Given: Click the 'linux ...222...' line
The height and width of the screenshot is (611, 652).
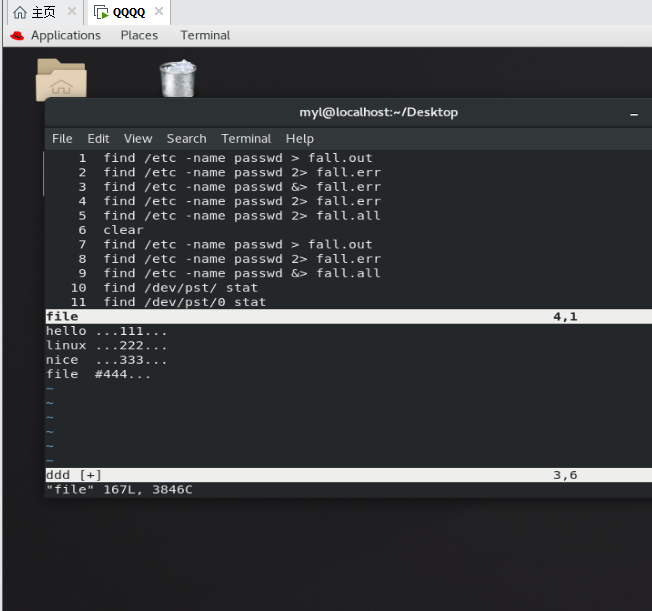Looking at the screenshot, I should click(106, 346).
